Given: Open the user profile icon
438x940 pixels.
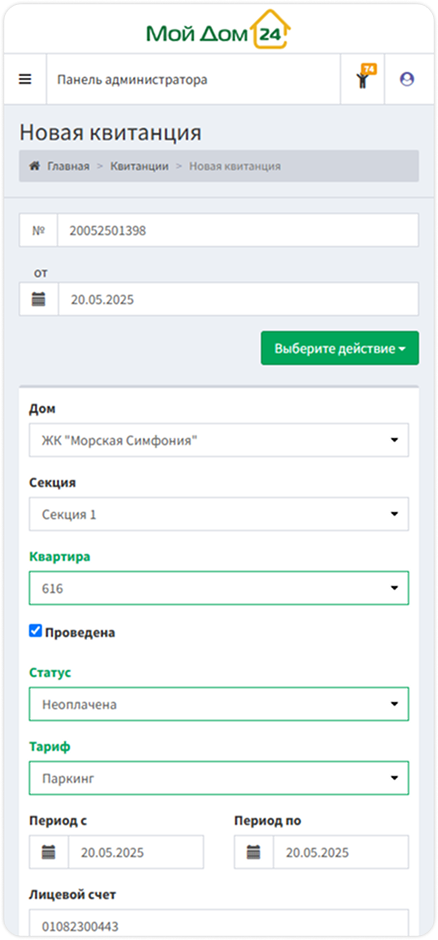Looking at the screenshot, I should tap(407, 79).
